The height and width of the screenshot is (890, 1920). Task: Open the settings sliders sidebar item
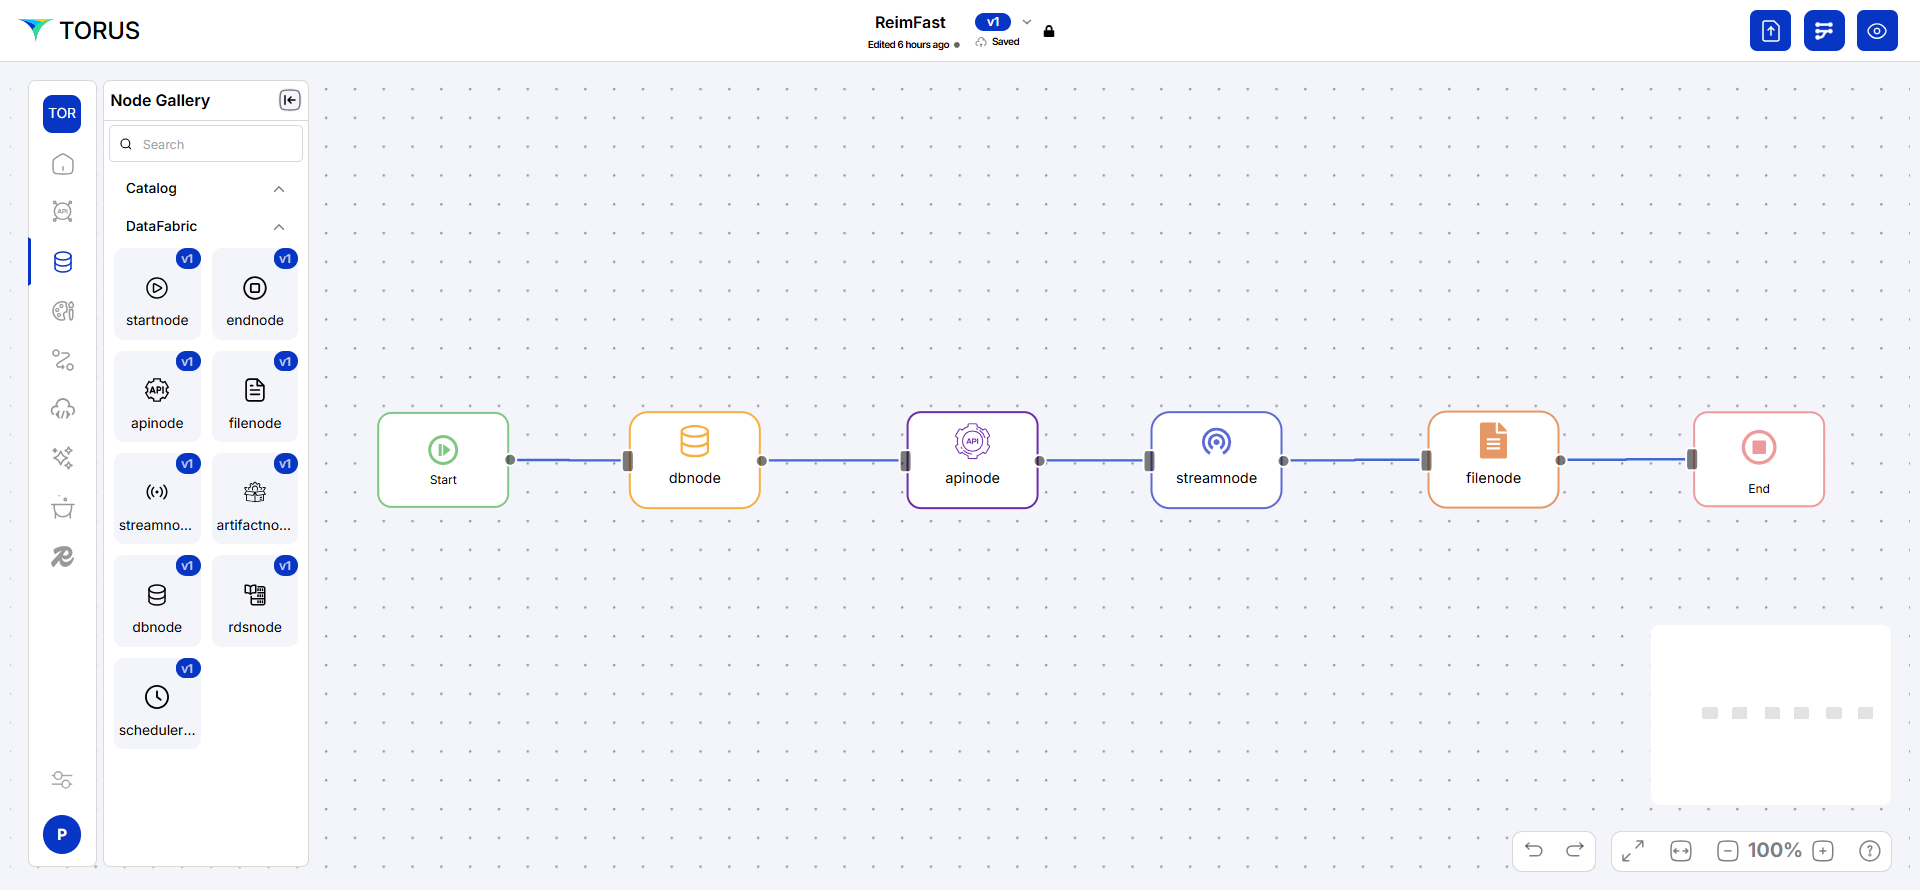point(62,780)
